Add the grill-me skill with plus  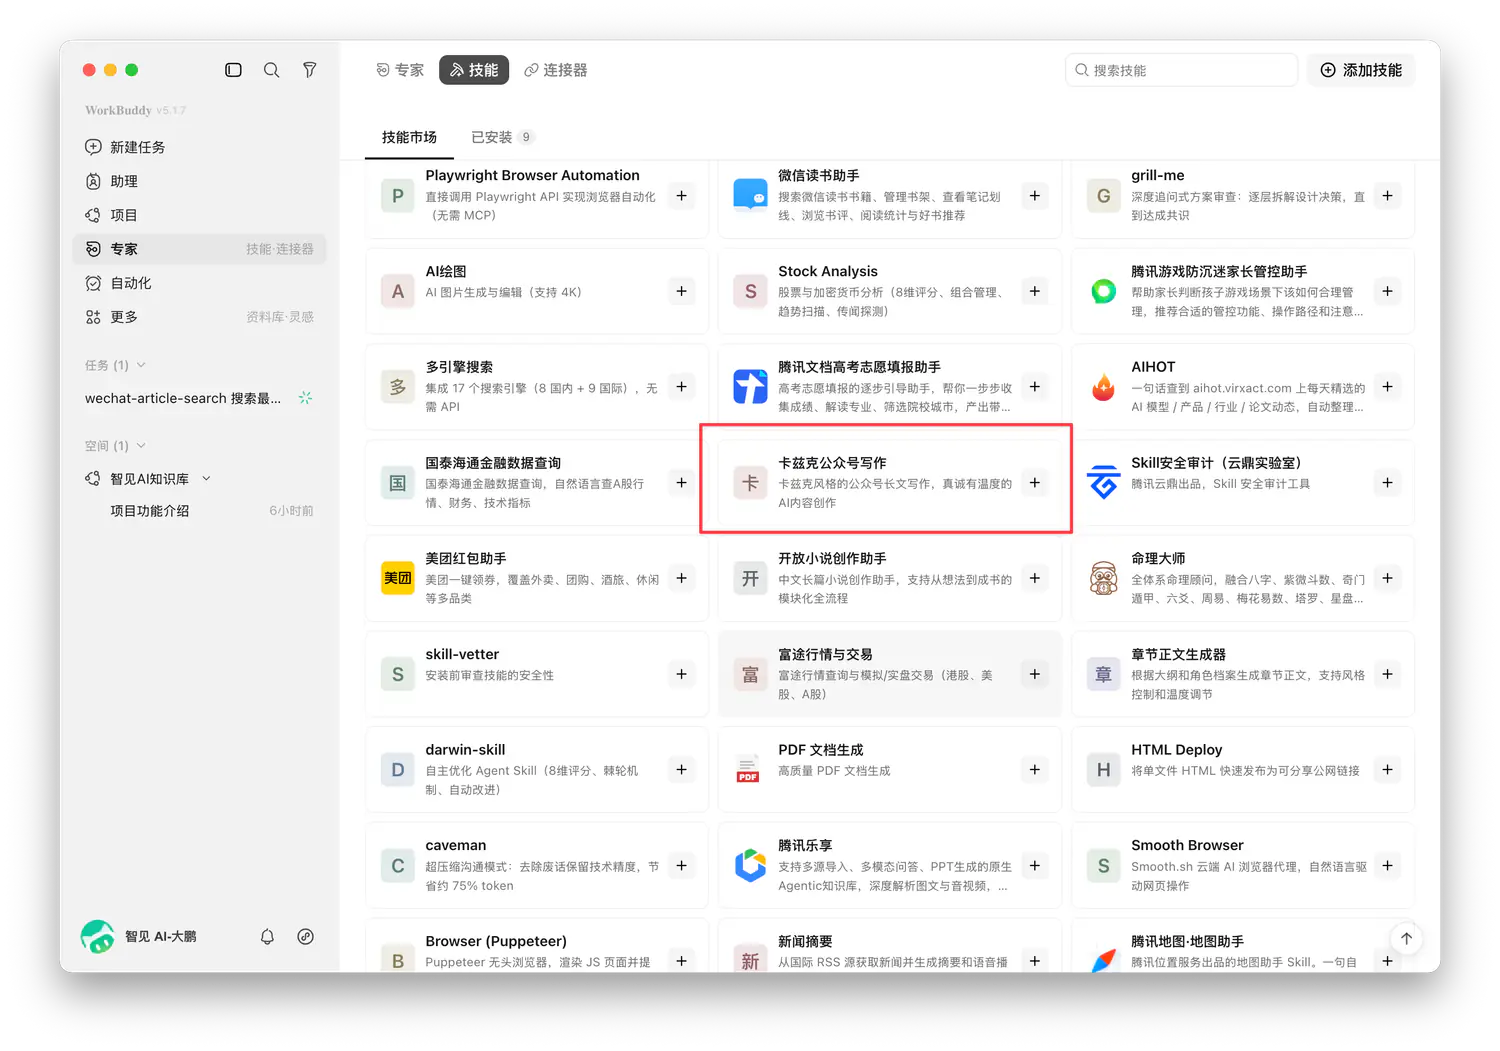[1387, 196]
